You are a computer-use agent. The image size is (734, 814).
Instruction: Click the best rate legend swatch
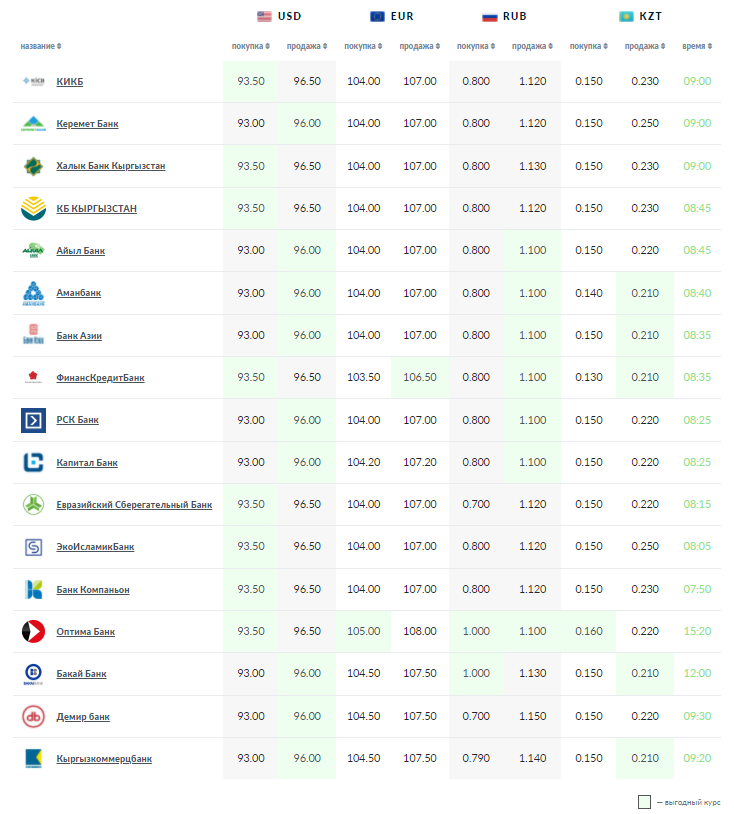point(644,802)
